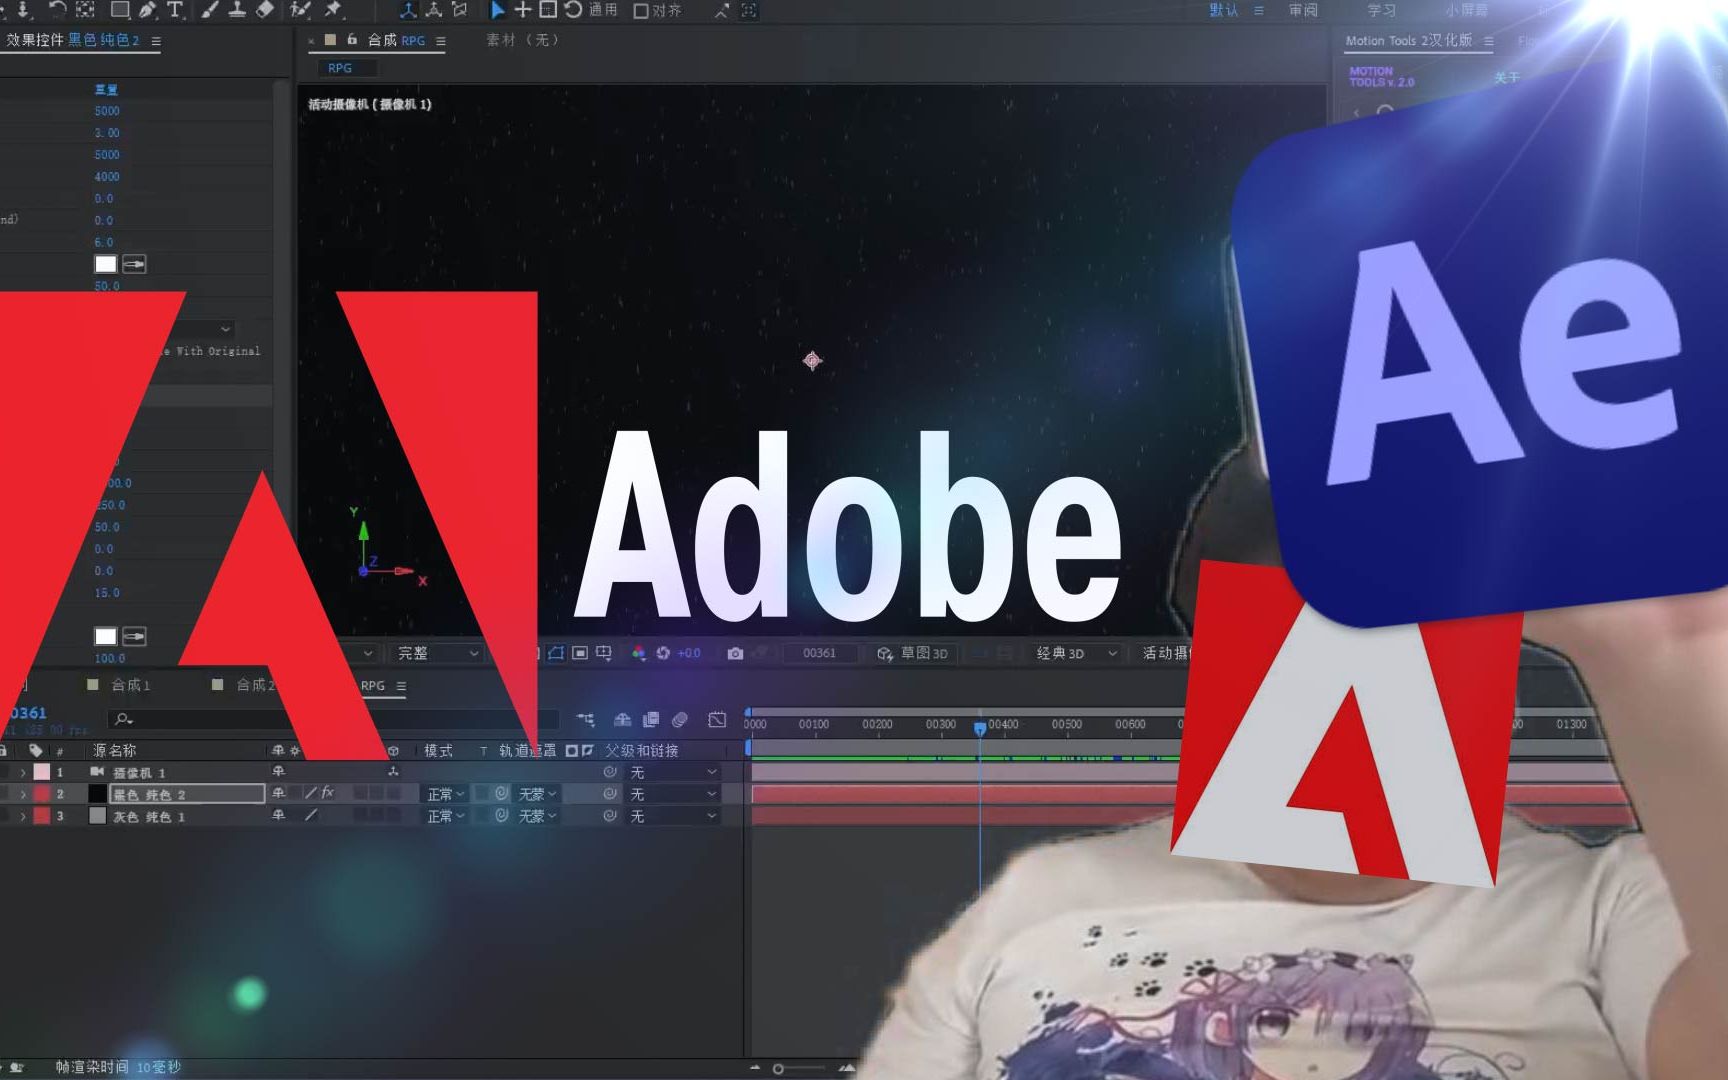
Task: Open blend mode 正常 dropdown for layer 3
Action: click(446, 816)
